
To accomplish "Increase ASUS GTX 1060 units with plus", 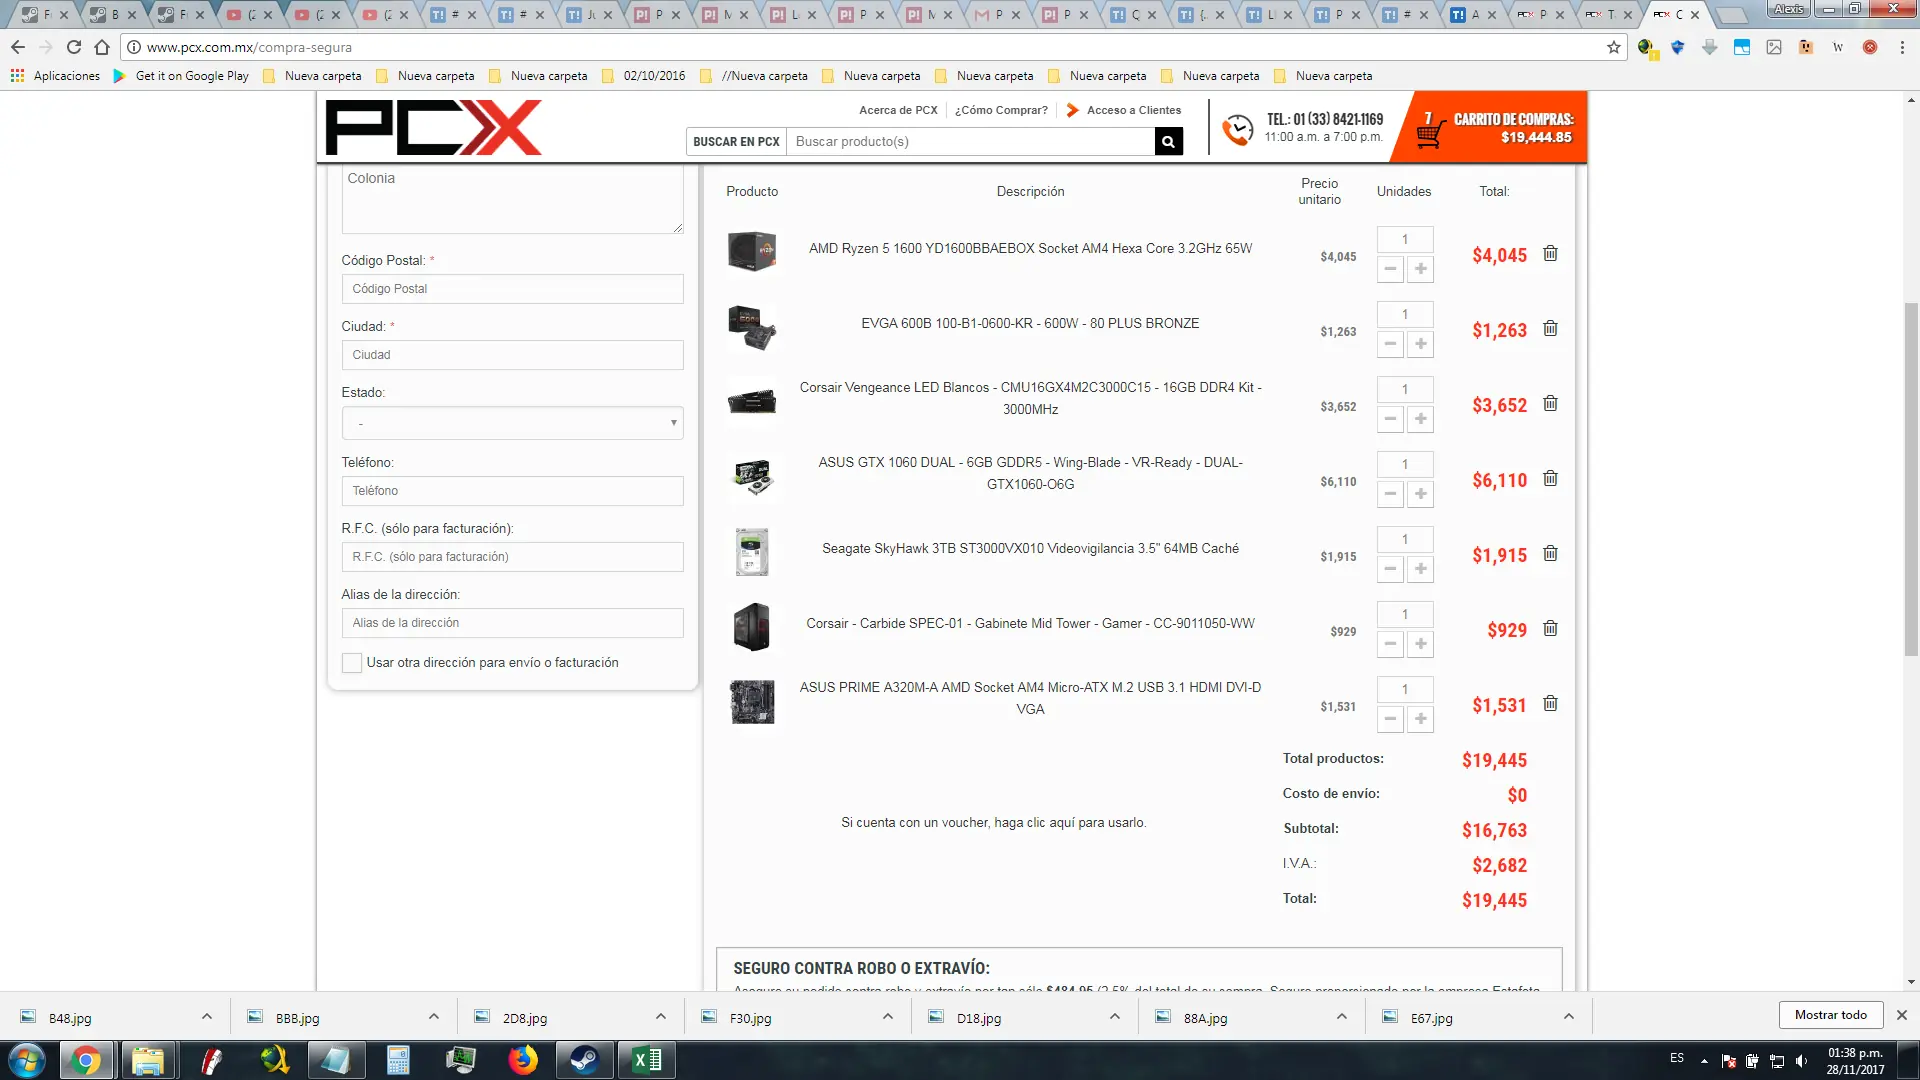I will (x=1420, y=494).
